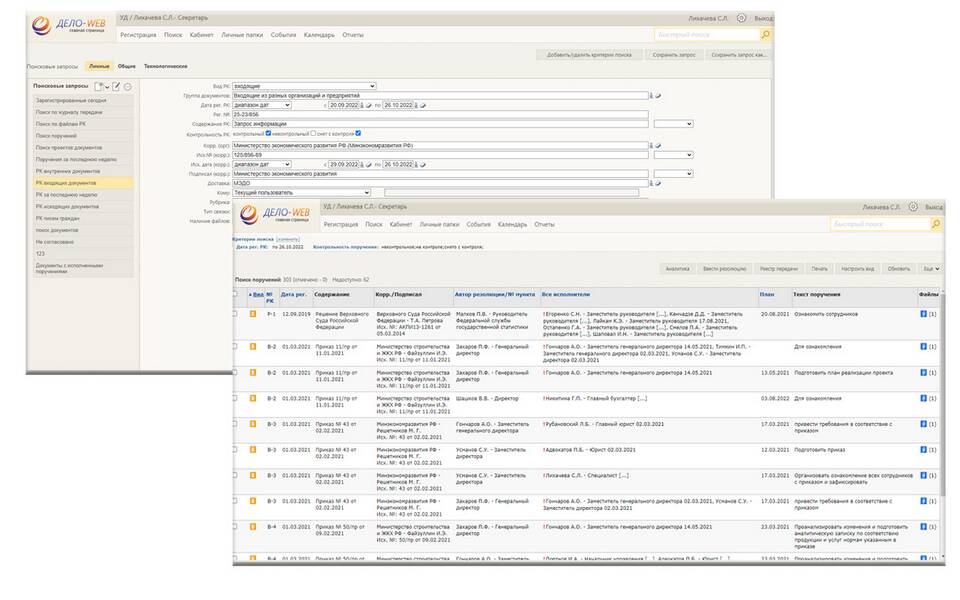Open calendar for Исх. дата start 29.09.2022
Image resolution: width=960 pixels, height=600 pixels.
pos(362,165)
